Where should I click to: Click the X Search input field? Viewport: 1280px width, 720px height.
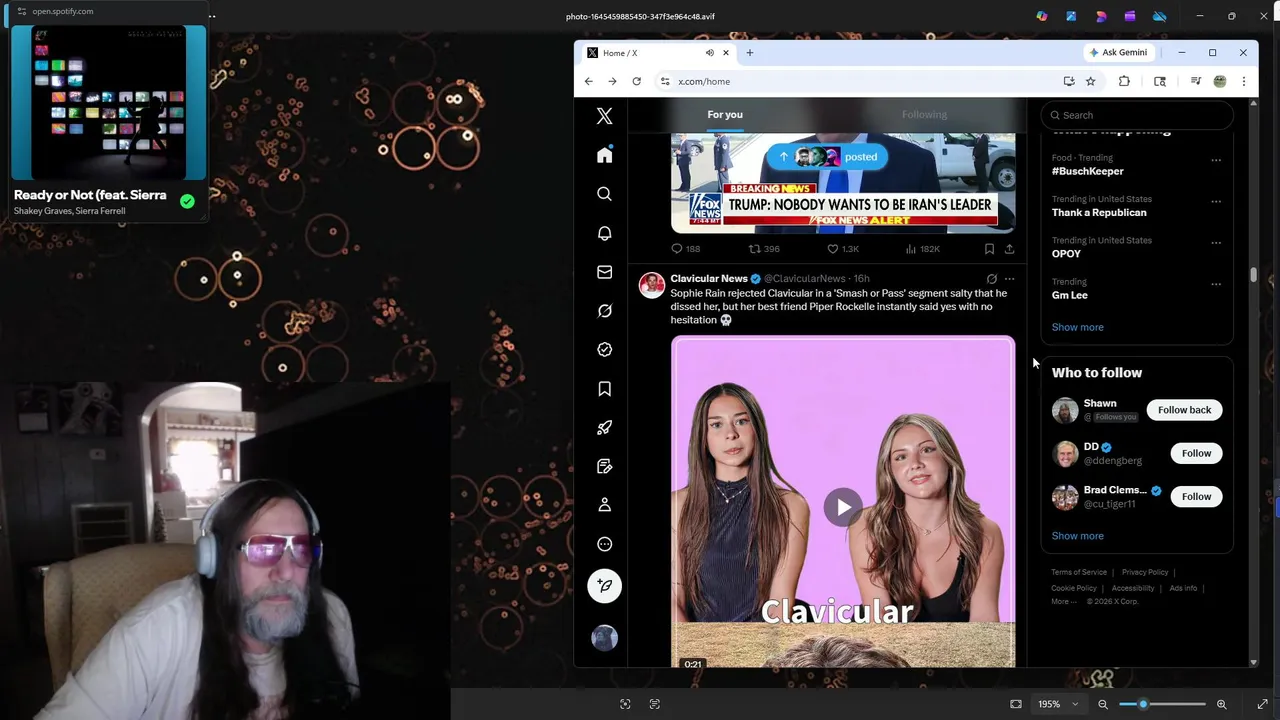(1137, 115)
